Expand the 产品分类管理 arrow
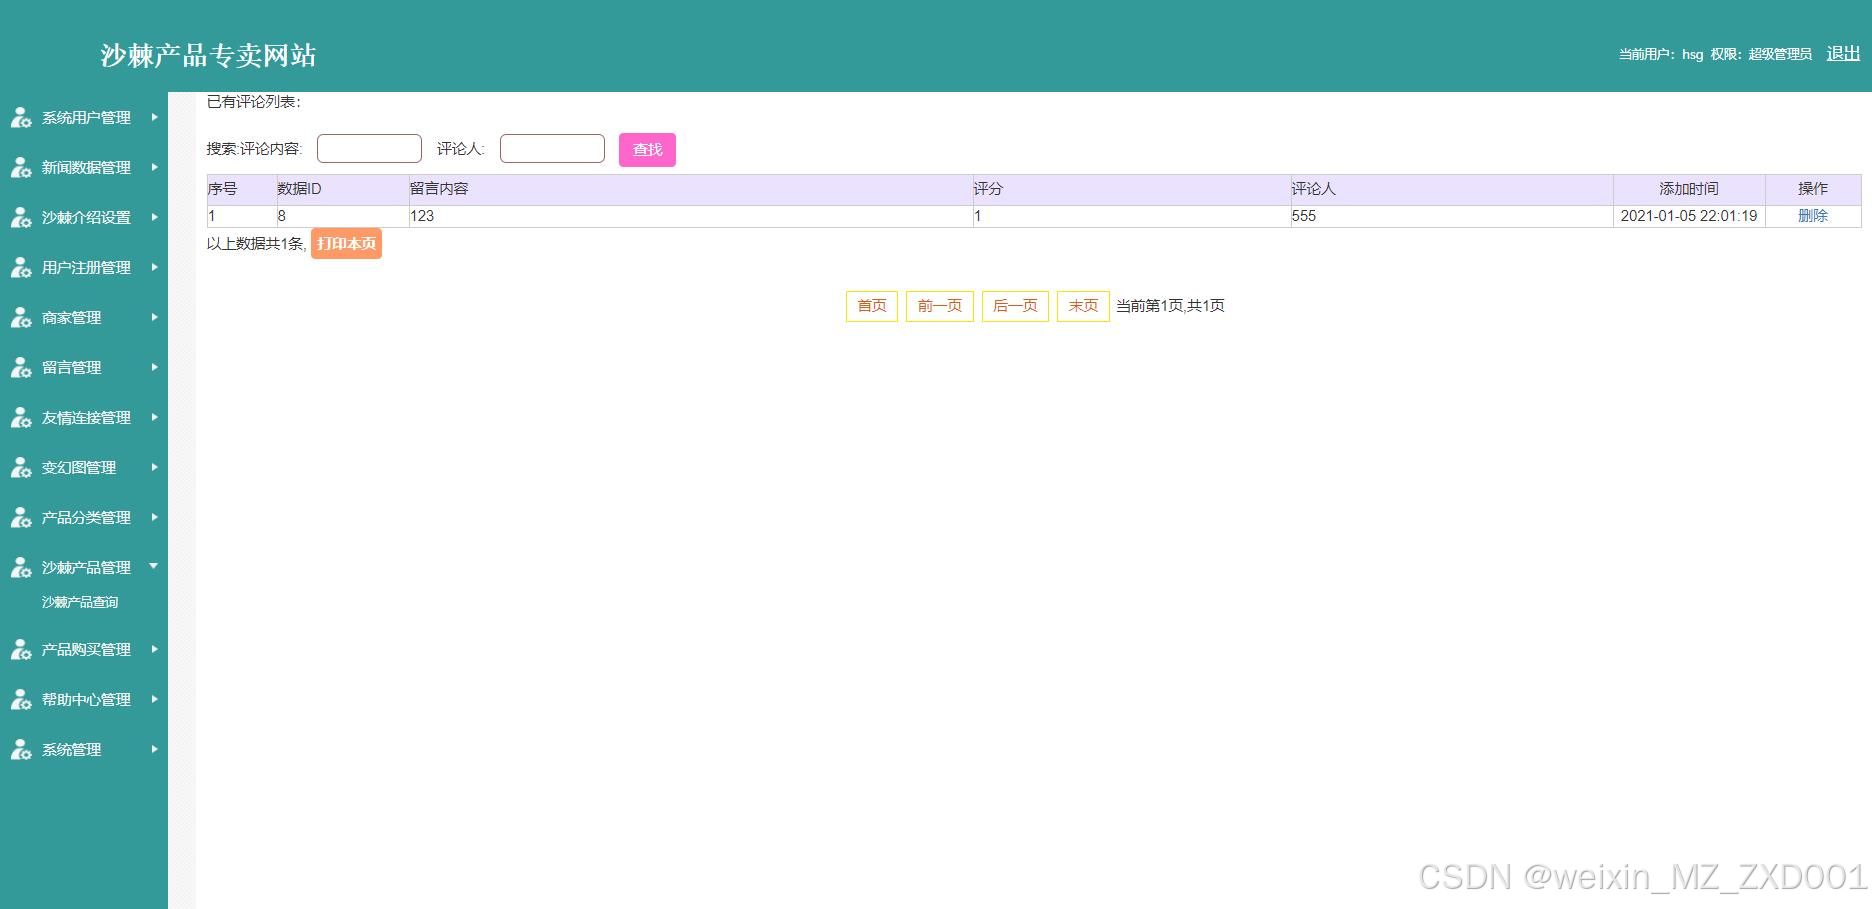Viewport: 1872px width, 909px height. point(154,517)
